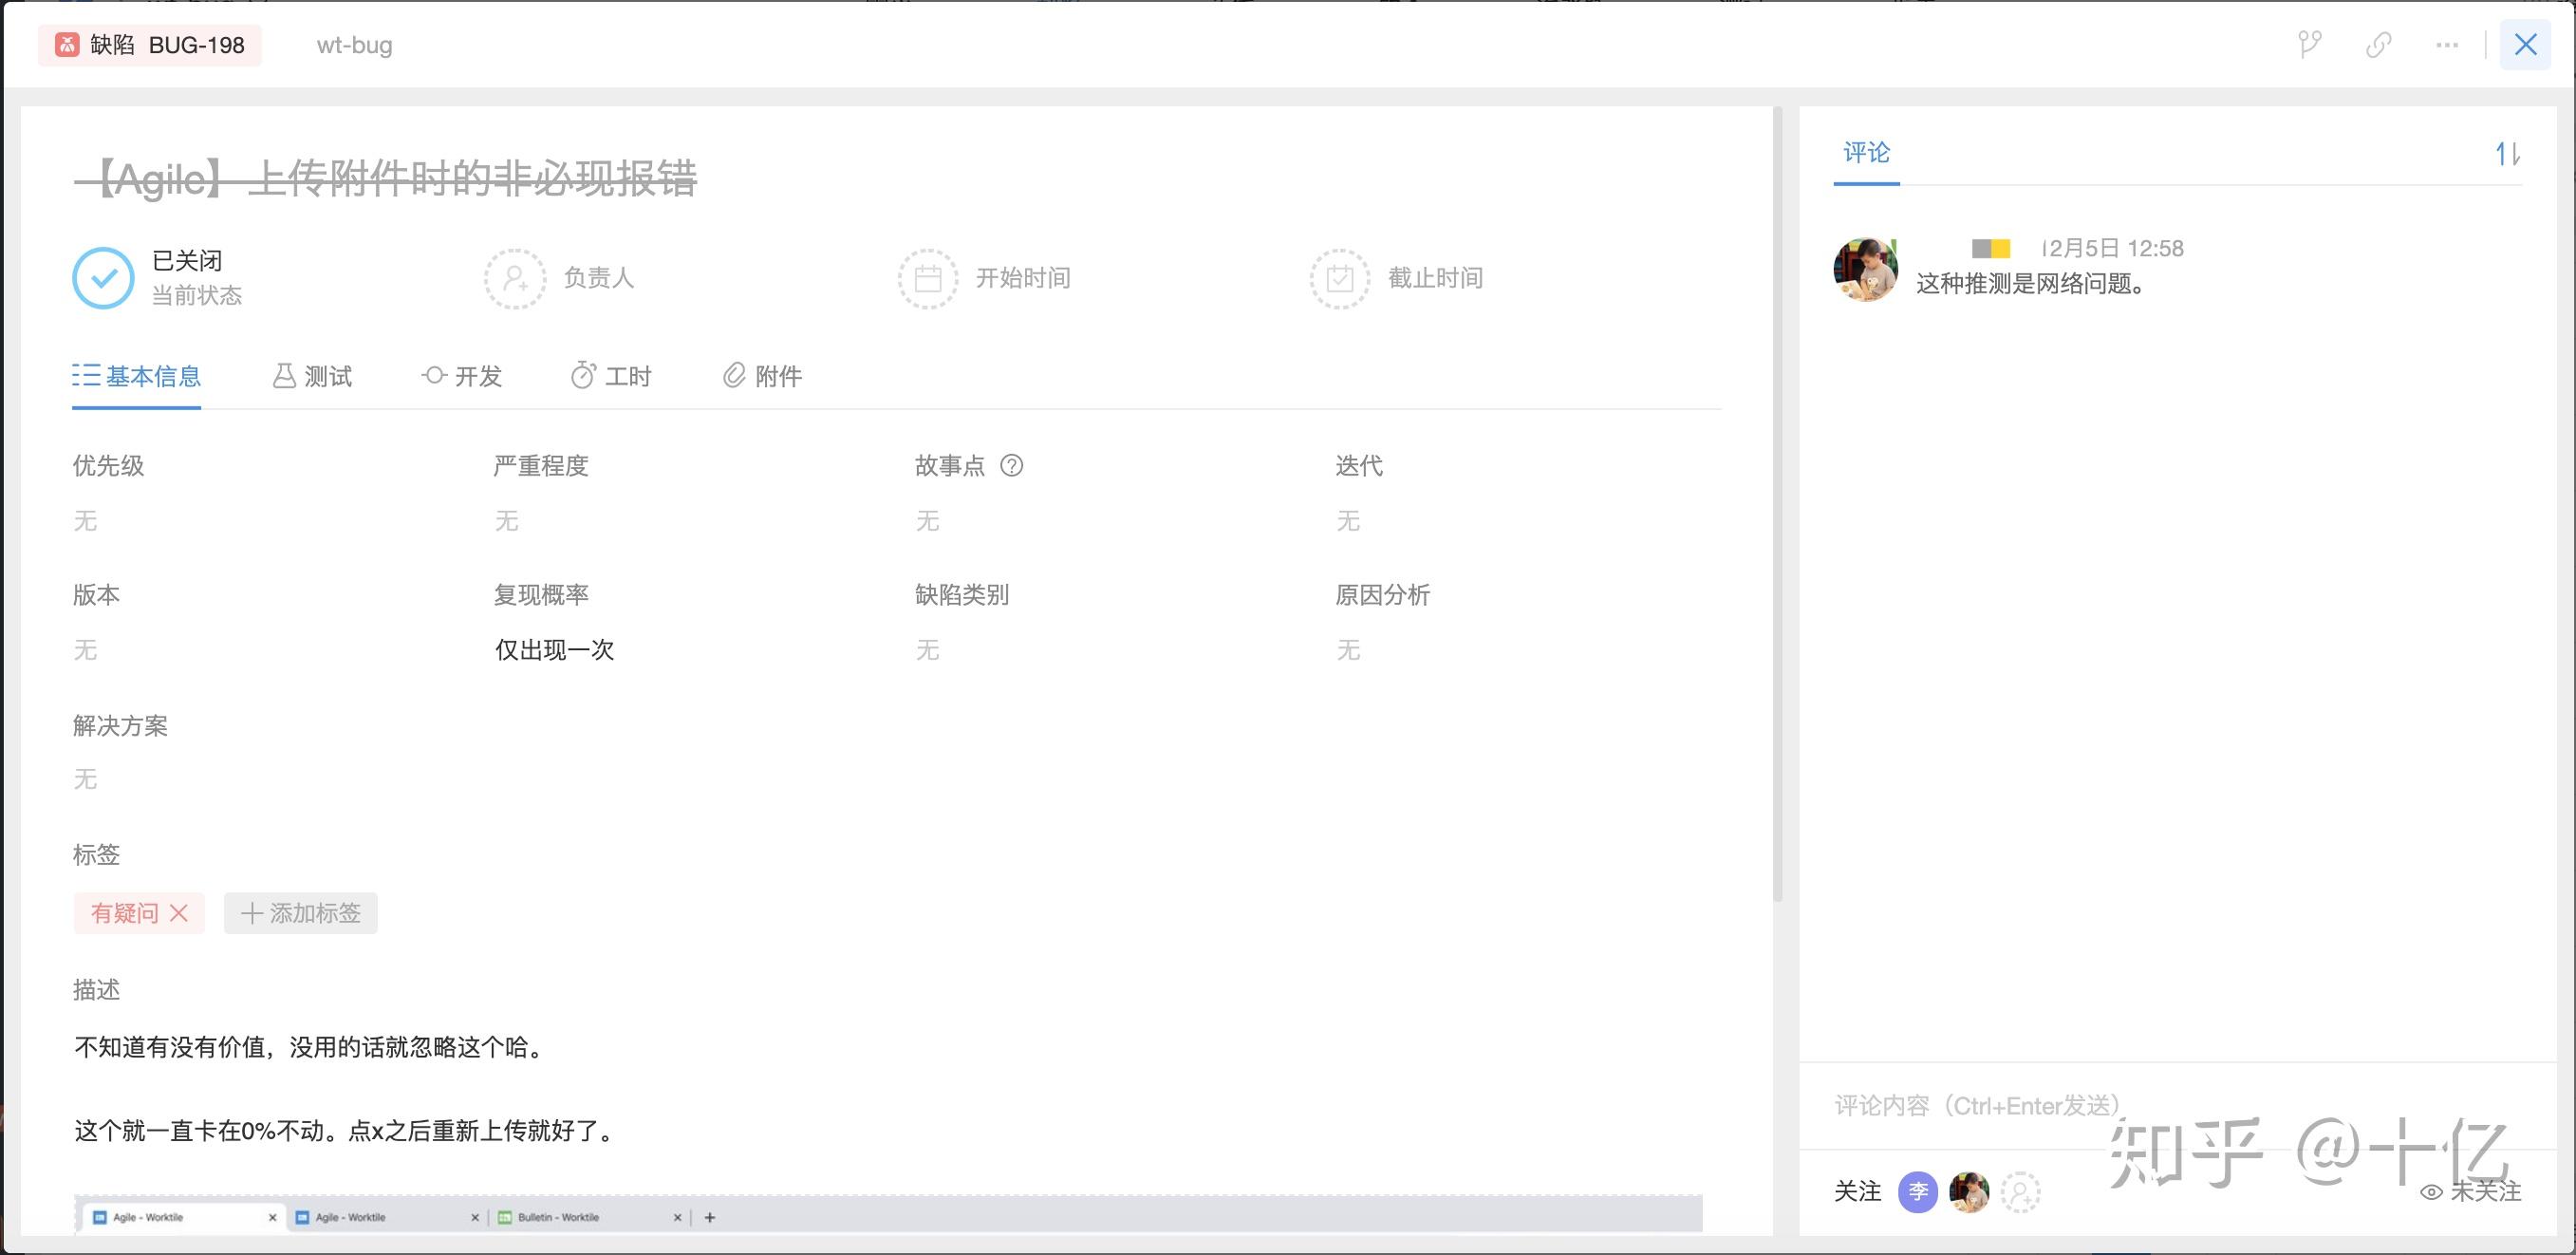
Task: Open the three-dot more options menu
Action: [x=2446, y=45]
